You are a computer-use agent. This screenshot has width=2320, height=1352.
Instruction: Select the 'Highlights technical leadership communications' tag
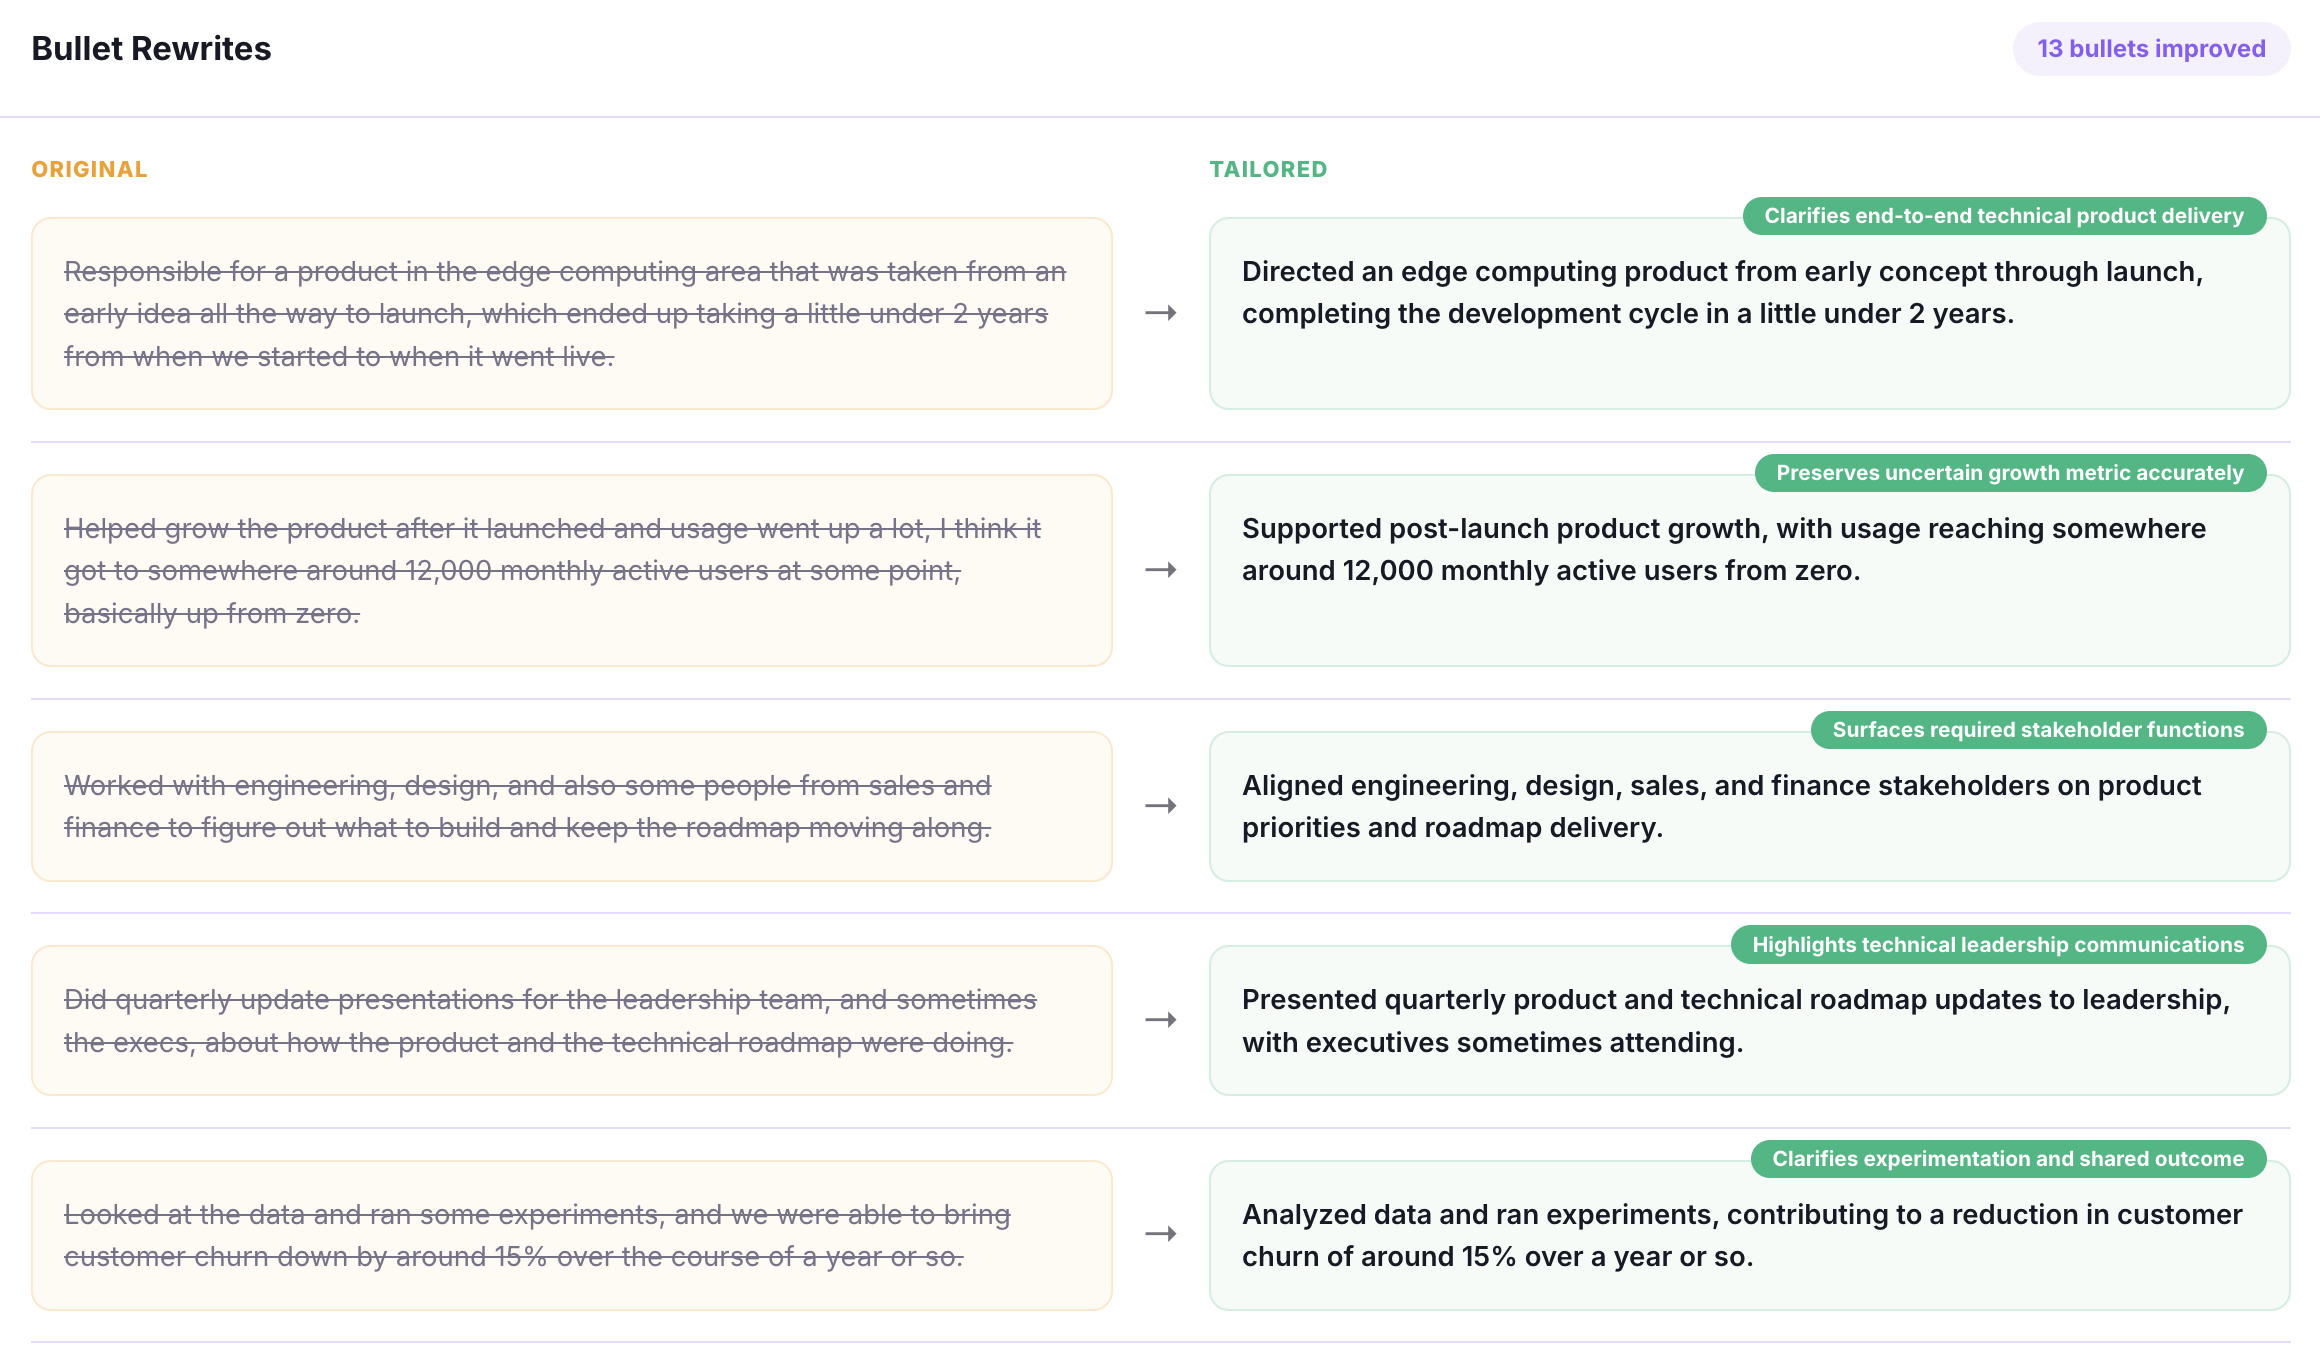pos(1998,945)
